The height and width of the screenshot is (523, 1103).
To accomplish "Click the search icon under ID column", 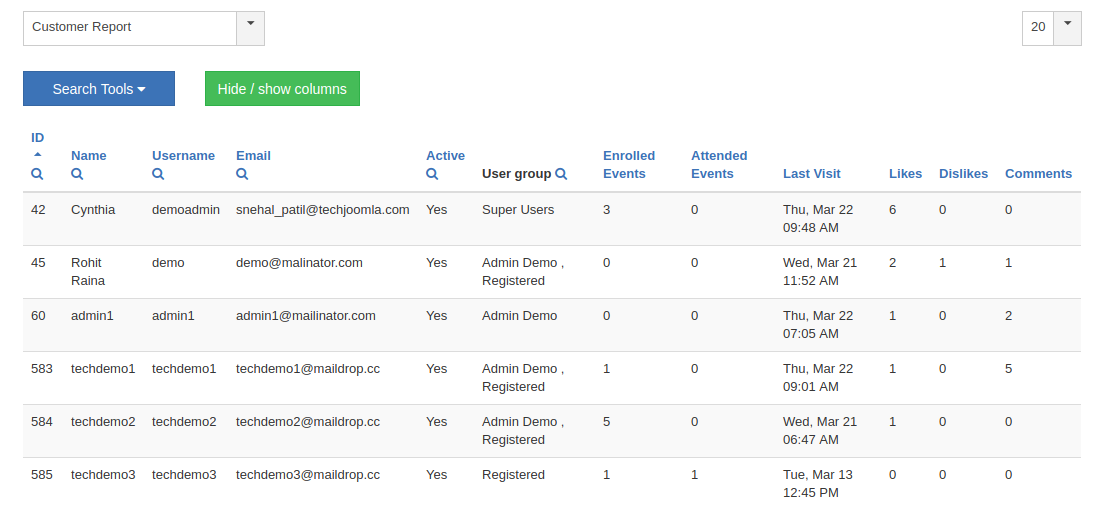I will click(x=37, y=174).
